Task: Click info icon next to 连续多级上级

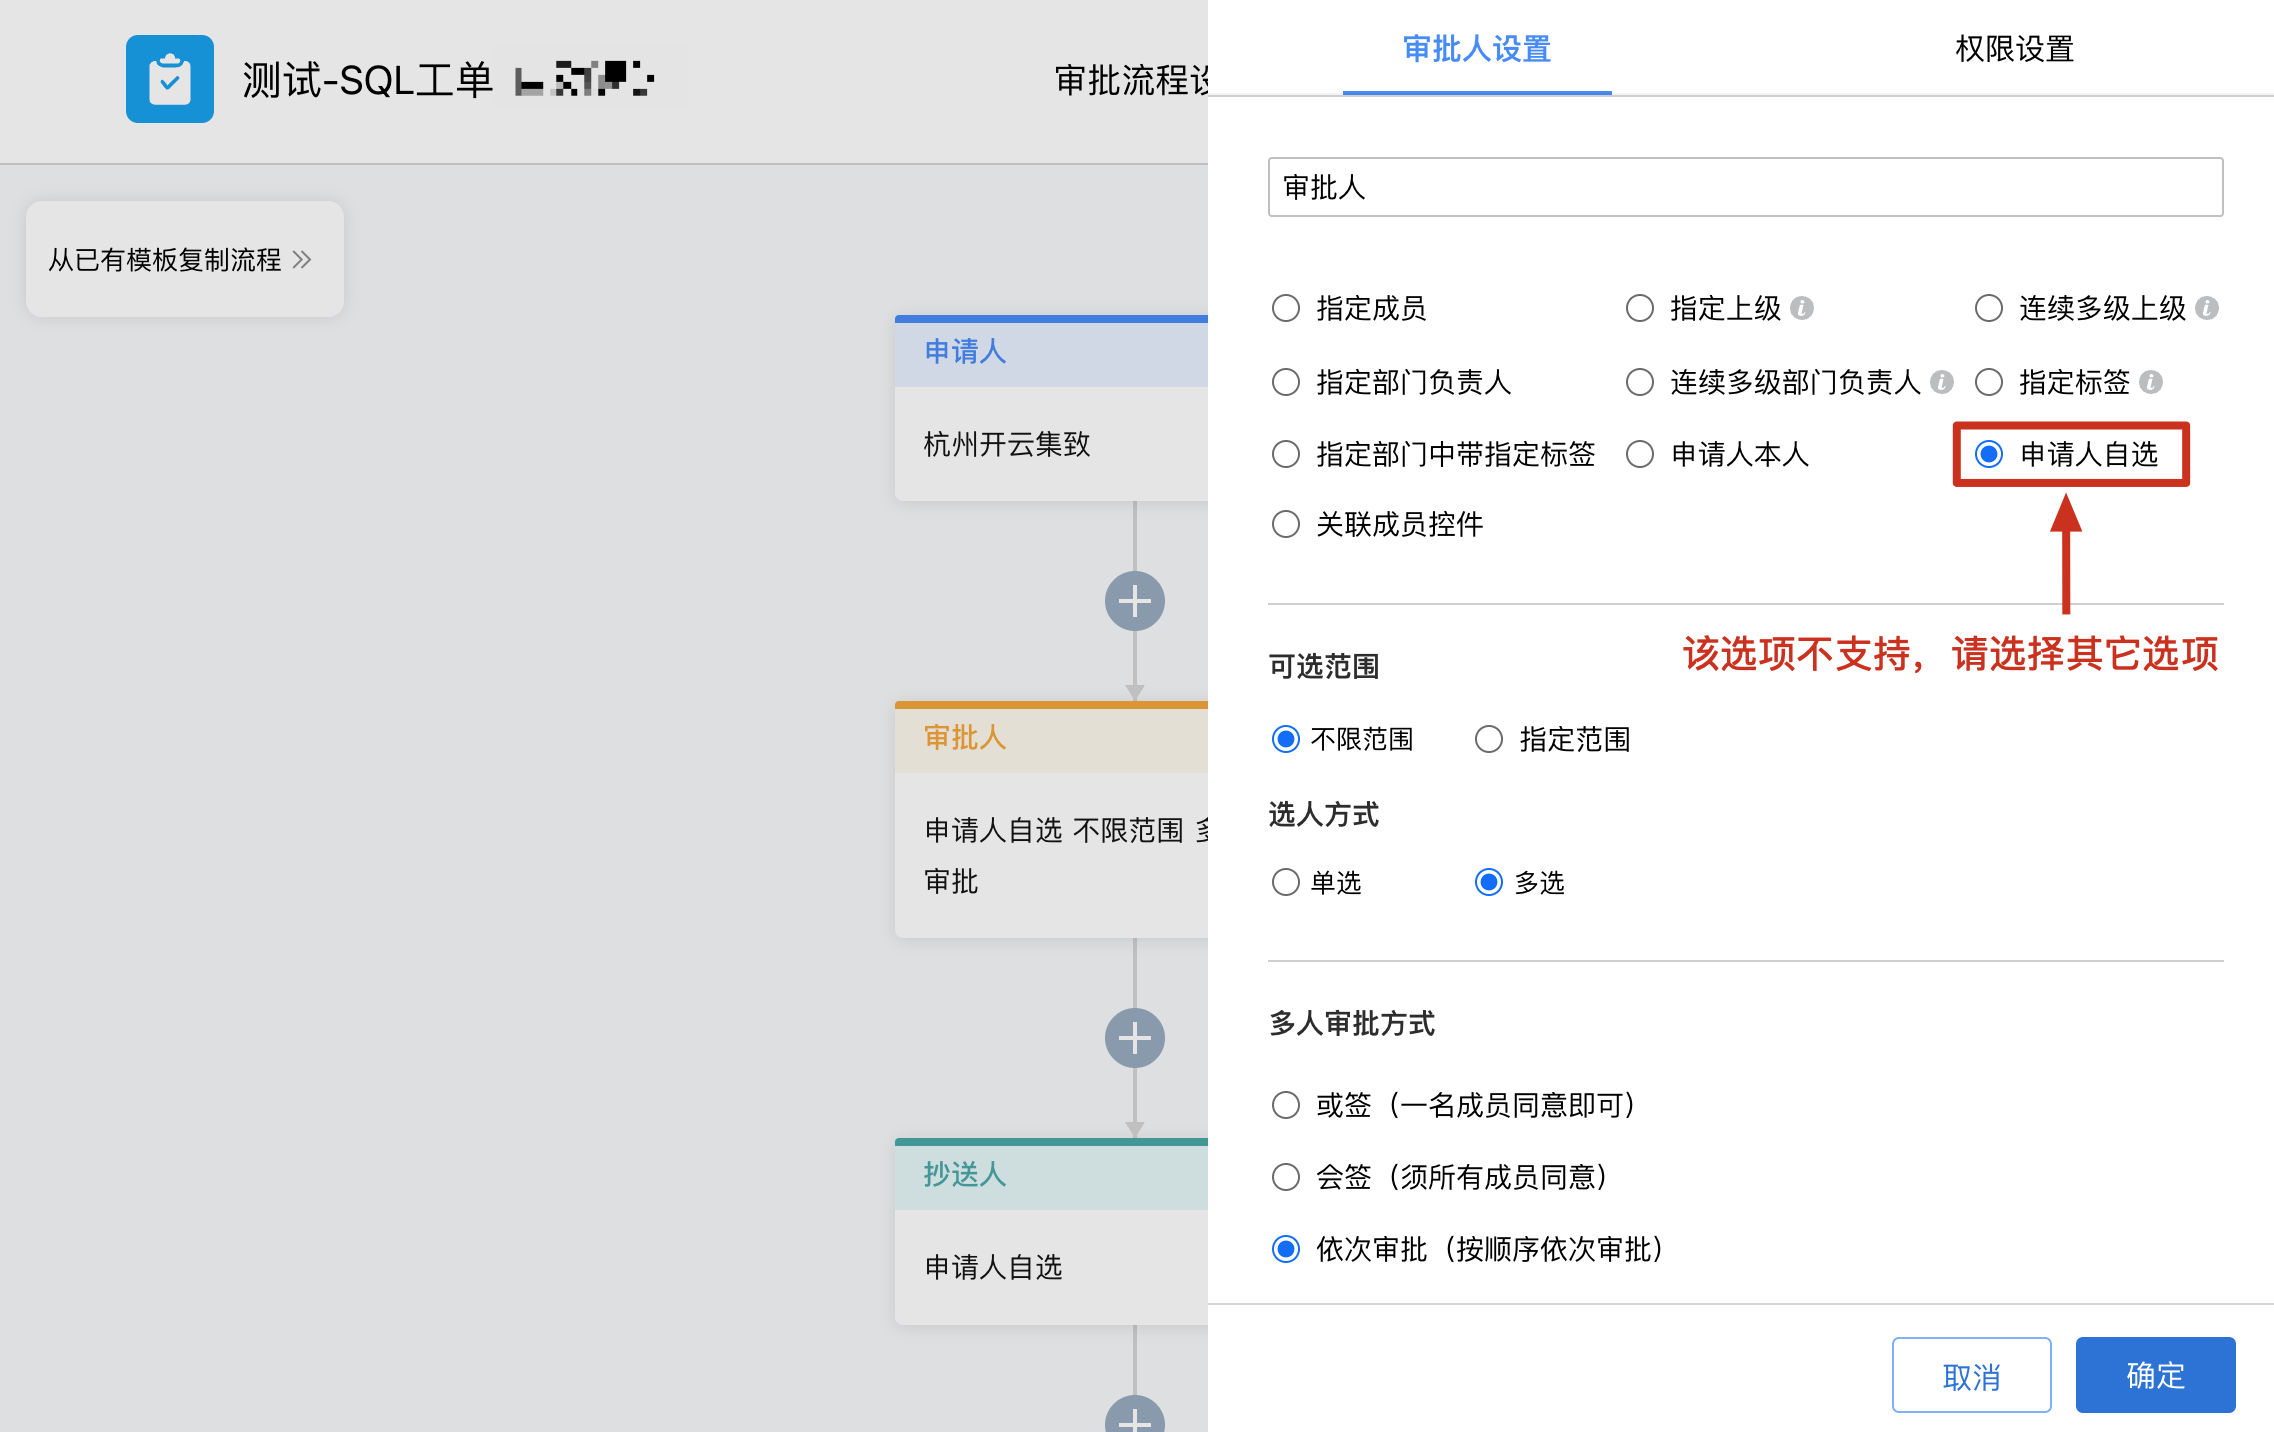Action: pos(2207,308)
